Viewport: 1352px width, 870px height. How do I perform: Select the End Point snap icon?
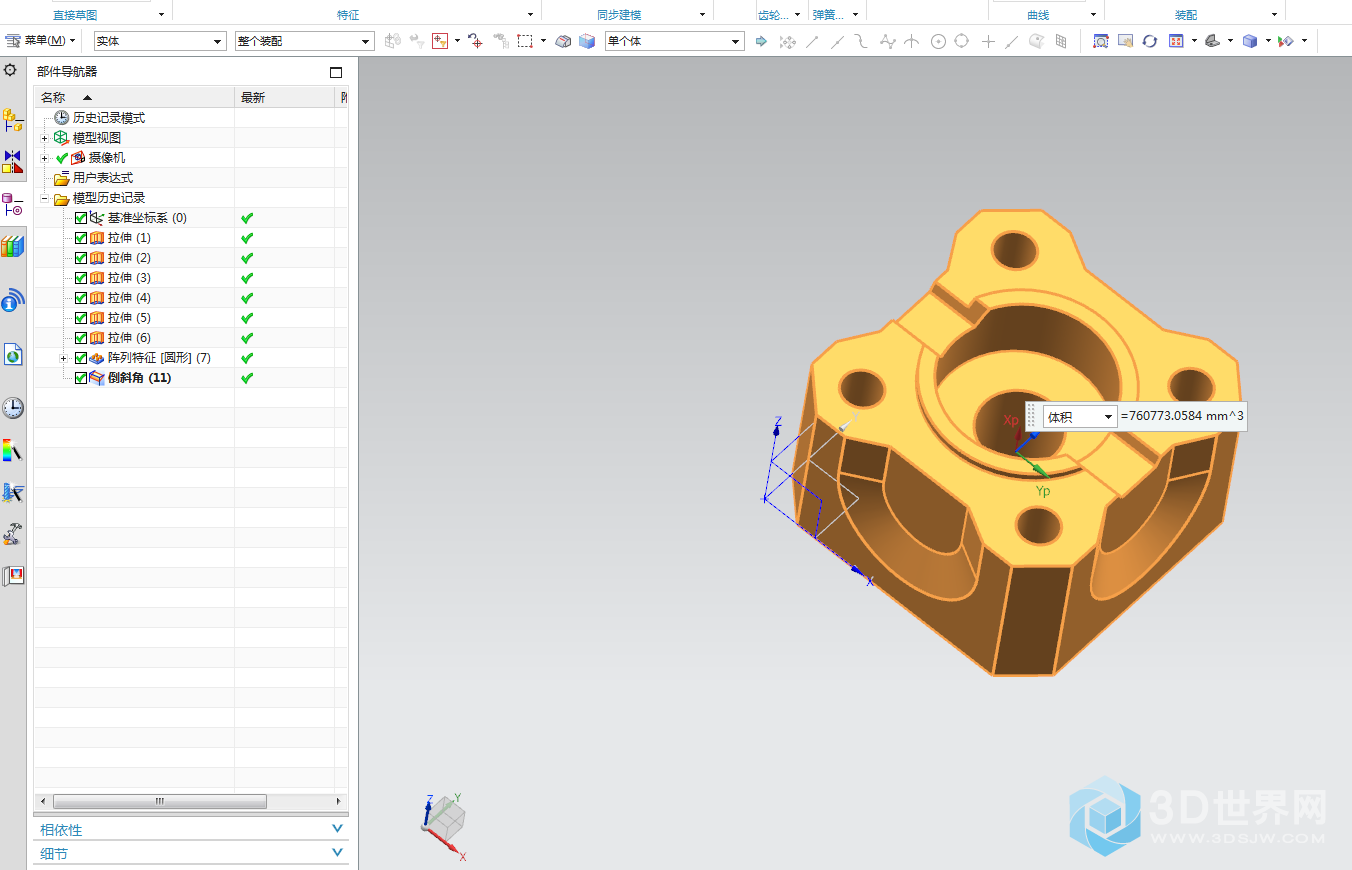coord(813,41)
